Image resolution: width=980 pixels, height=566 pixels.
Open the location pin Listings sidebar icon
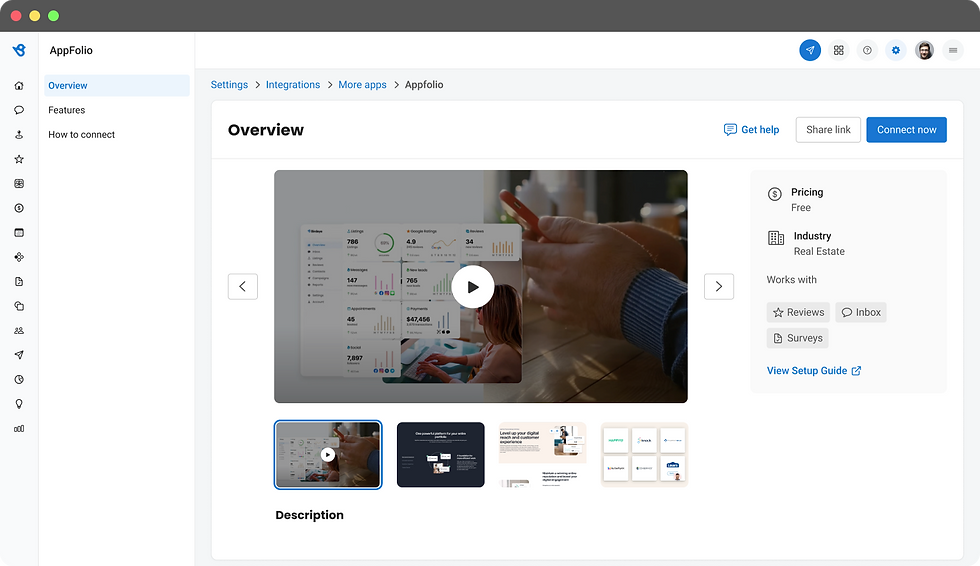[x=19, y=134]
